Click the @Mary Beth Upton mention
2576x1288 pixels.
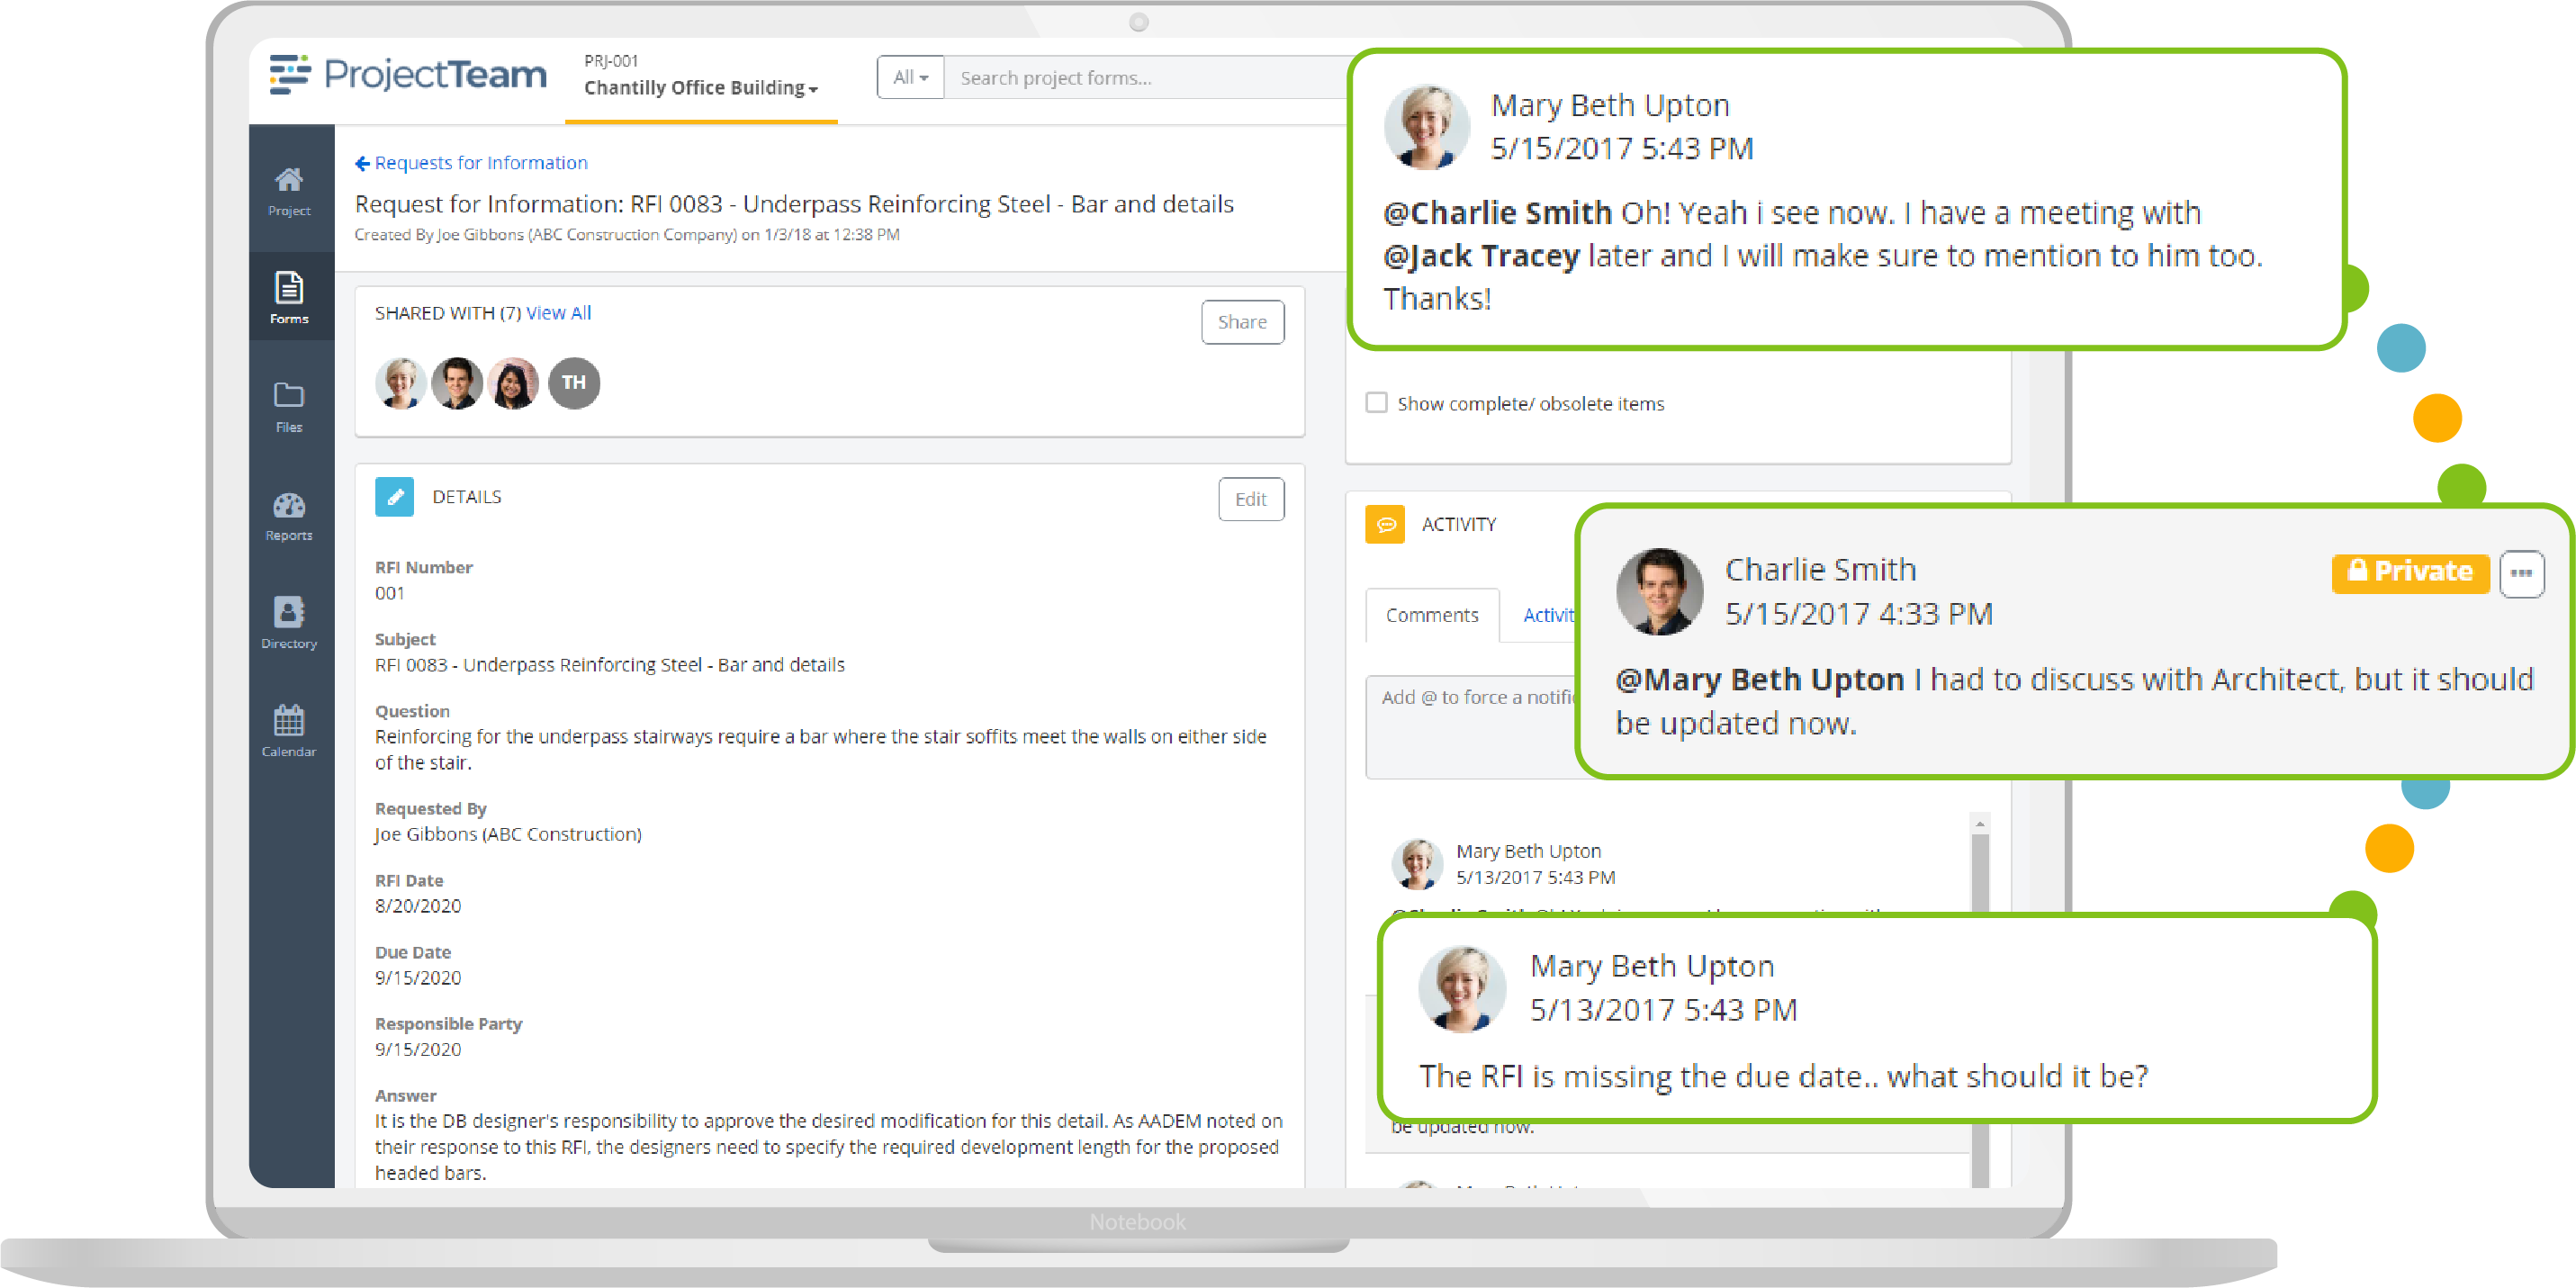[1759, 679]
